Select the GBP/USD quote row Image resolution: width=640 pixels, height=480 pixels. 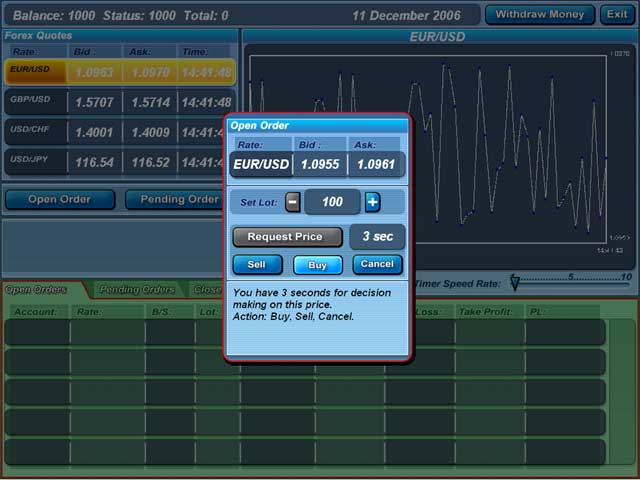pyautogui.click(x=119, y=102)
